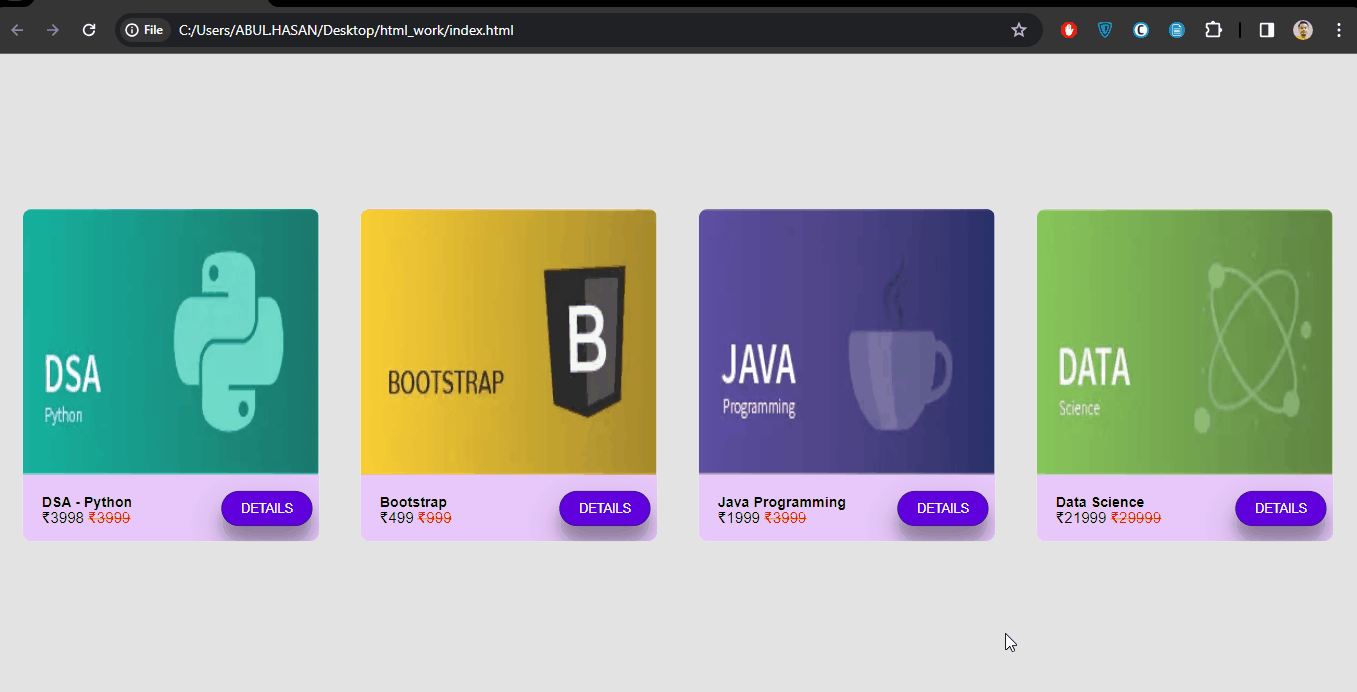Screen dimensions: 1357x692
Task: Click DETAILS button for Java Programming
Action: point(943,508)
